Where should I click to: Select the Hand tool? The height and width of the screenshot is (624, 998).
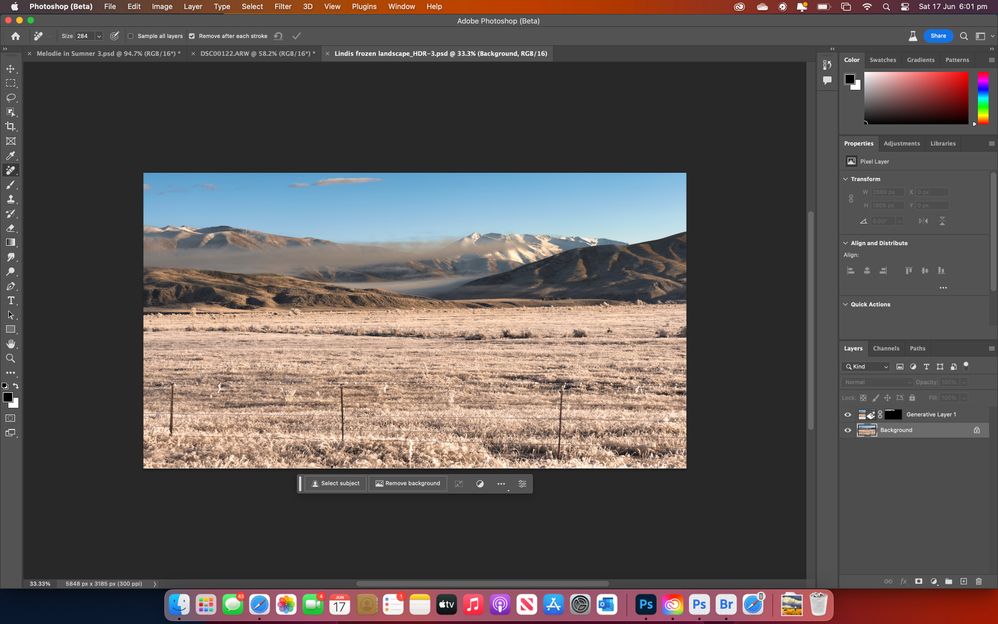[x=11, y=344]
